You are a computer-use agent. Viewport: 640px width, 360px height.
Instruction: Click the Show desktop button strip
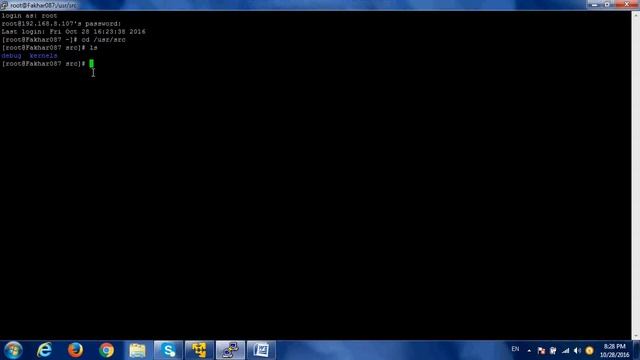coord(636,350)
